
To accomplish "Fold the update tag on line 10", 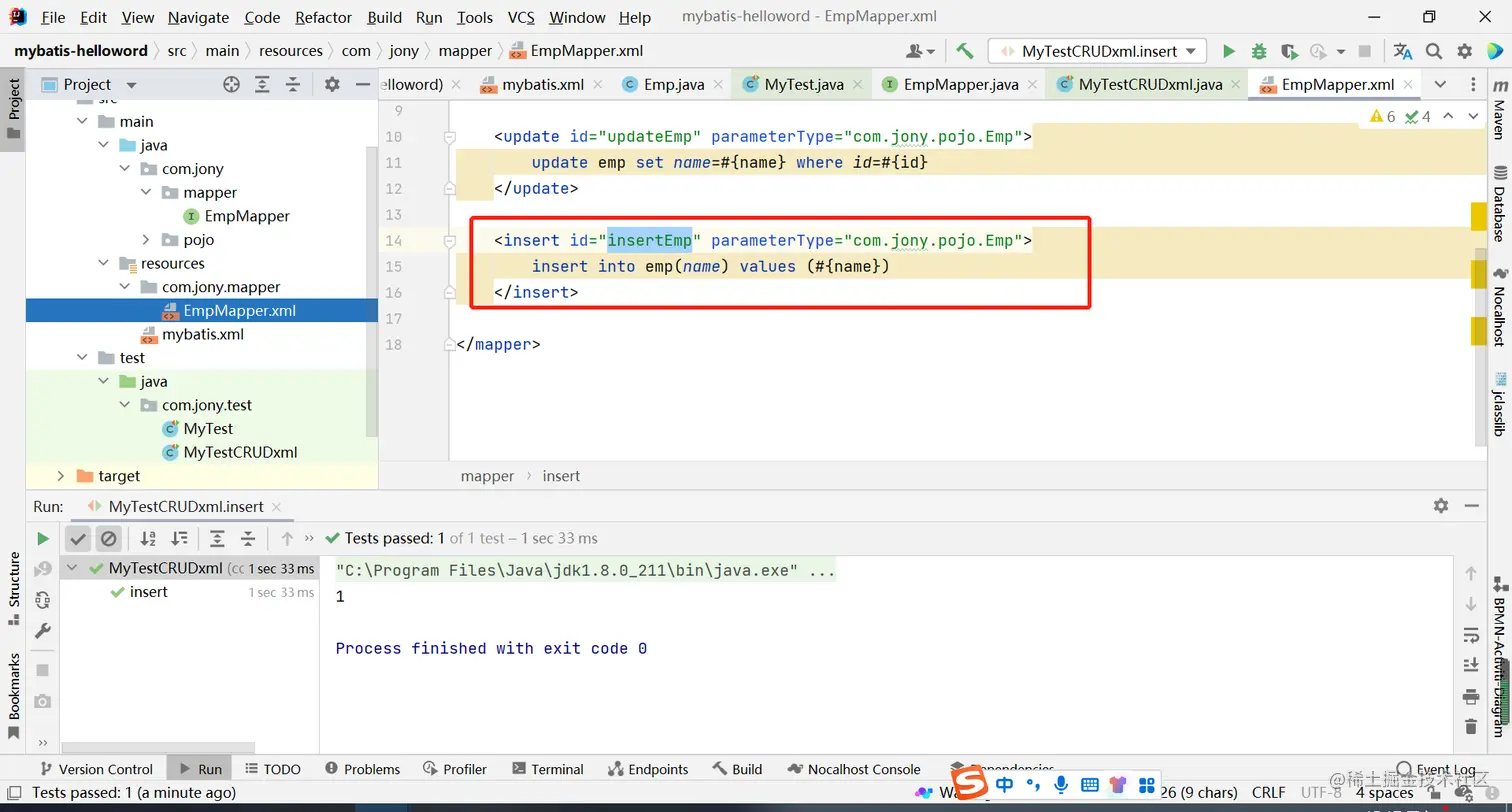I will pos(450,136).
